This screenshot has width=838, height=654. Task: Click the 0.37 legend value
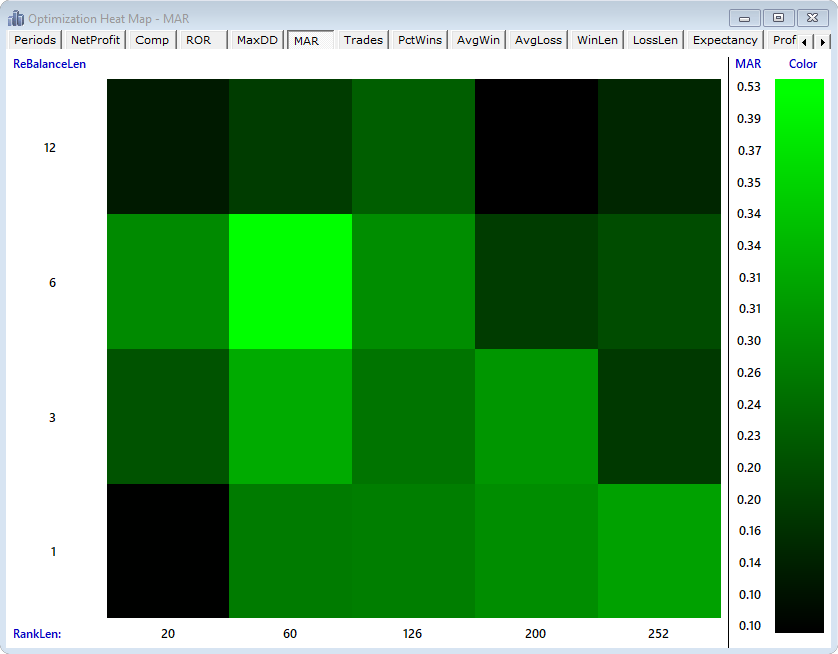point(749,151)
